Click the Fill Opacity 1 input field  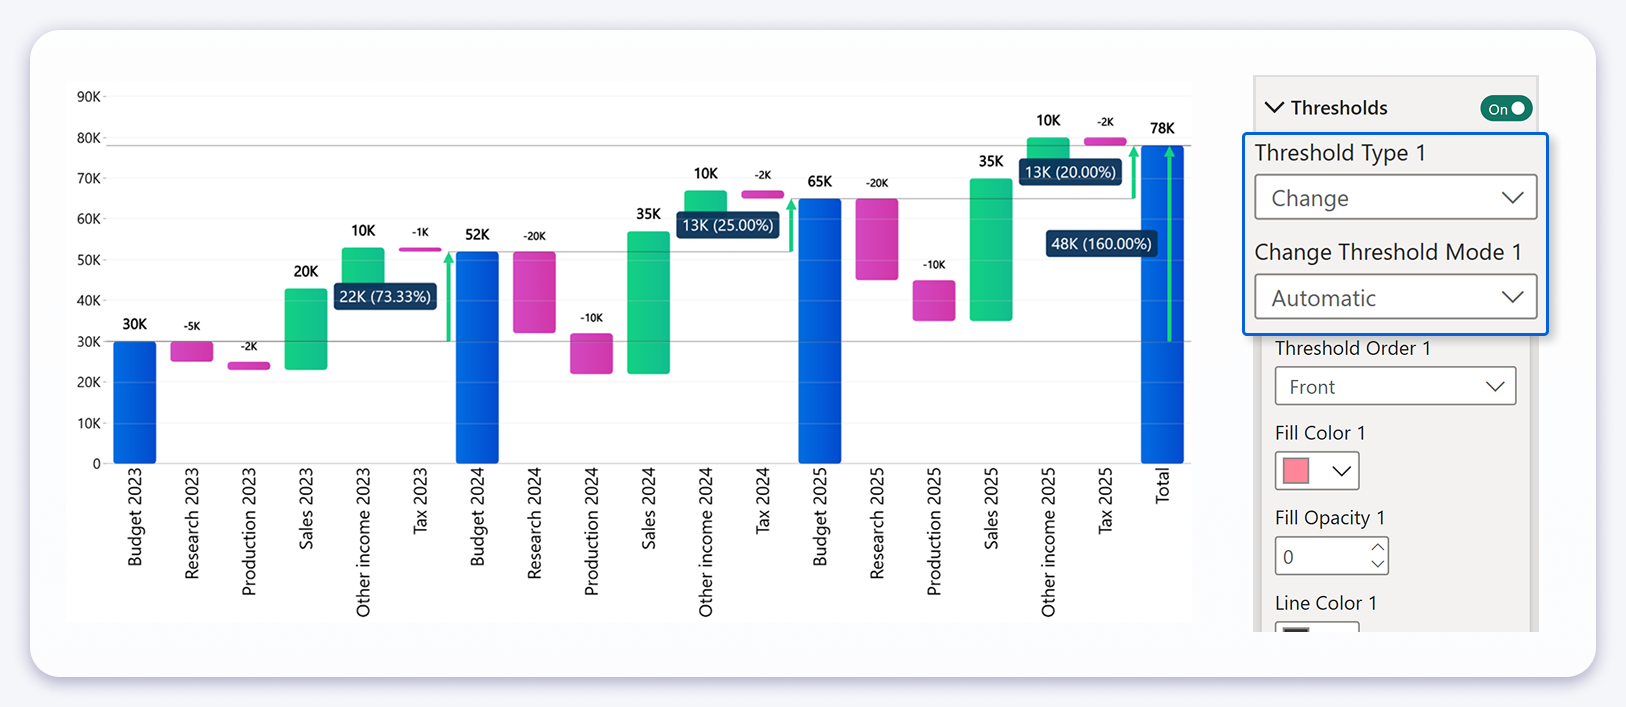1320,557
